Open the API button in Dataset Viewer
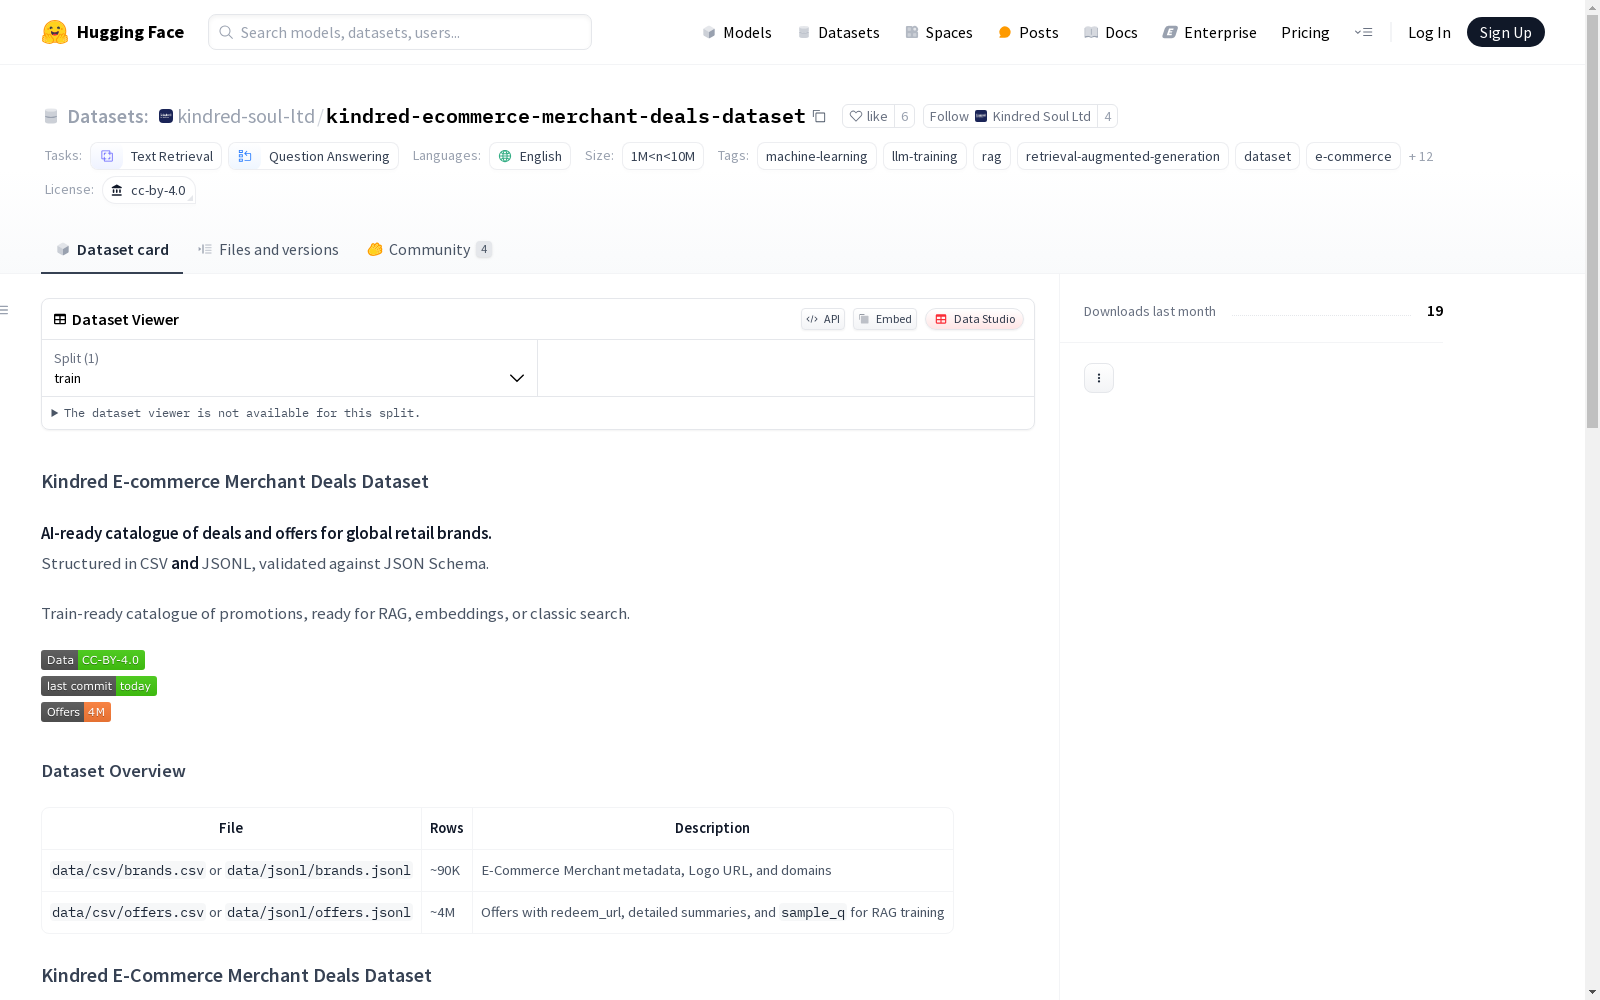The width and height of the screenshot is (1600, 1000). click(x=823, y=319)
